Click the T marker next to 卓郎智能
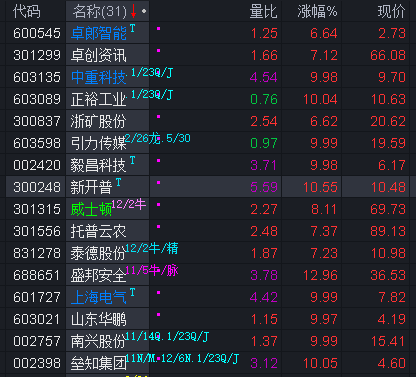Viewport: 416px width, 377px height. click(x=132, y=28)
